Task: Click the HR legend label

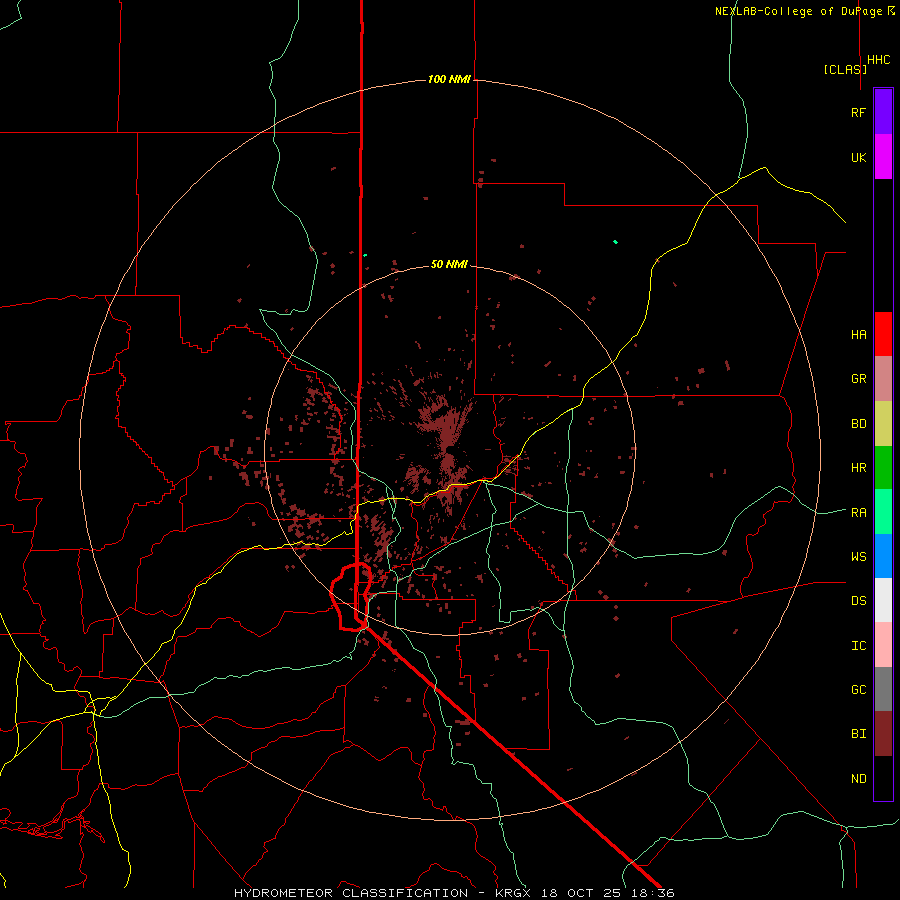Action: coord(858,468)
